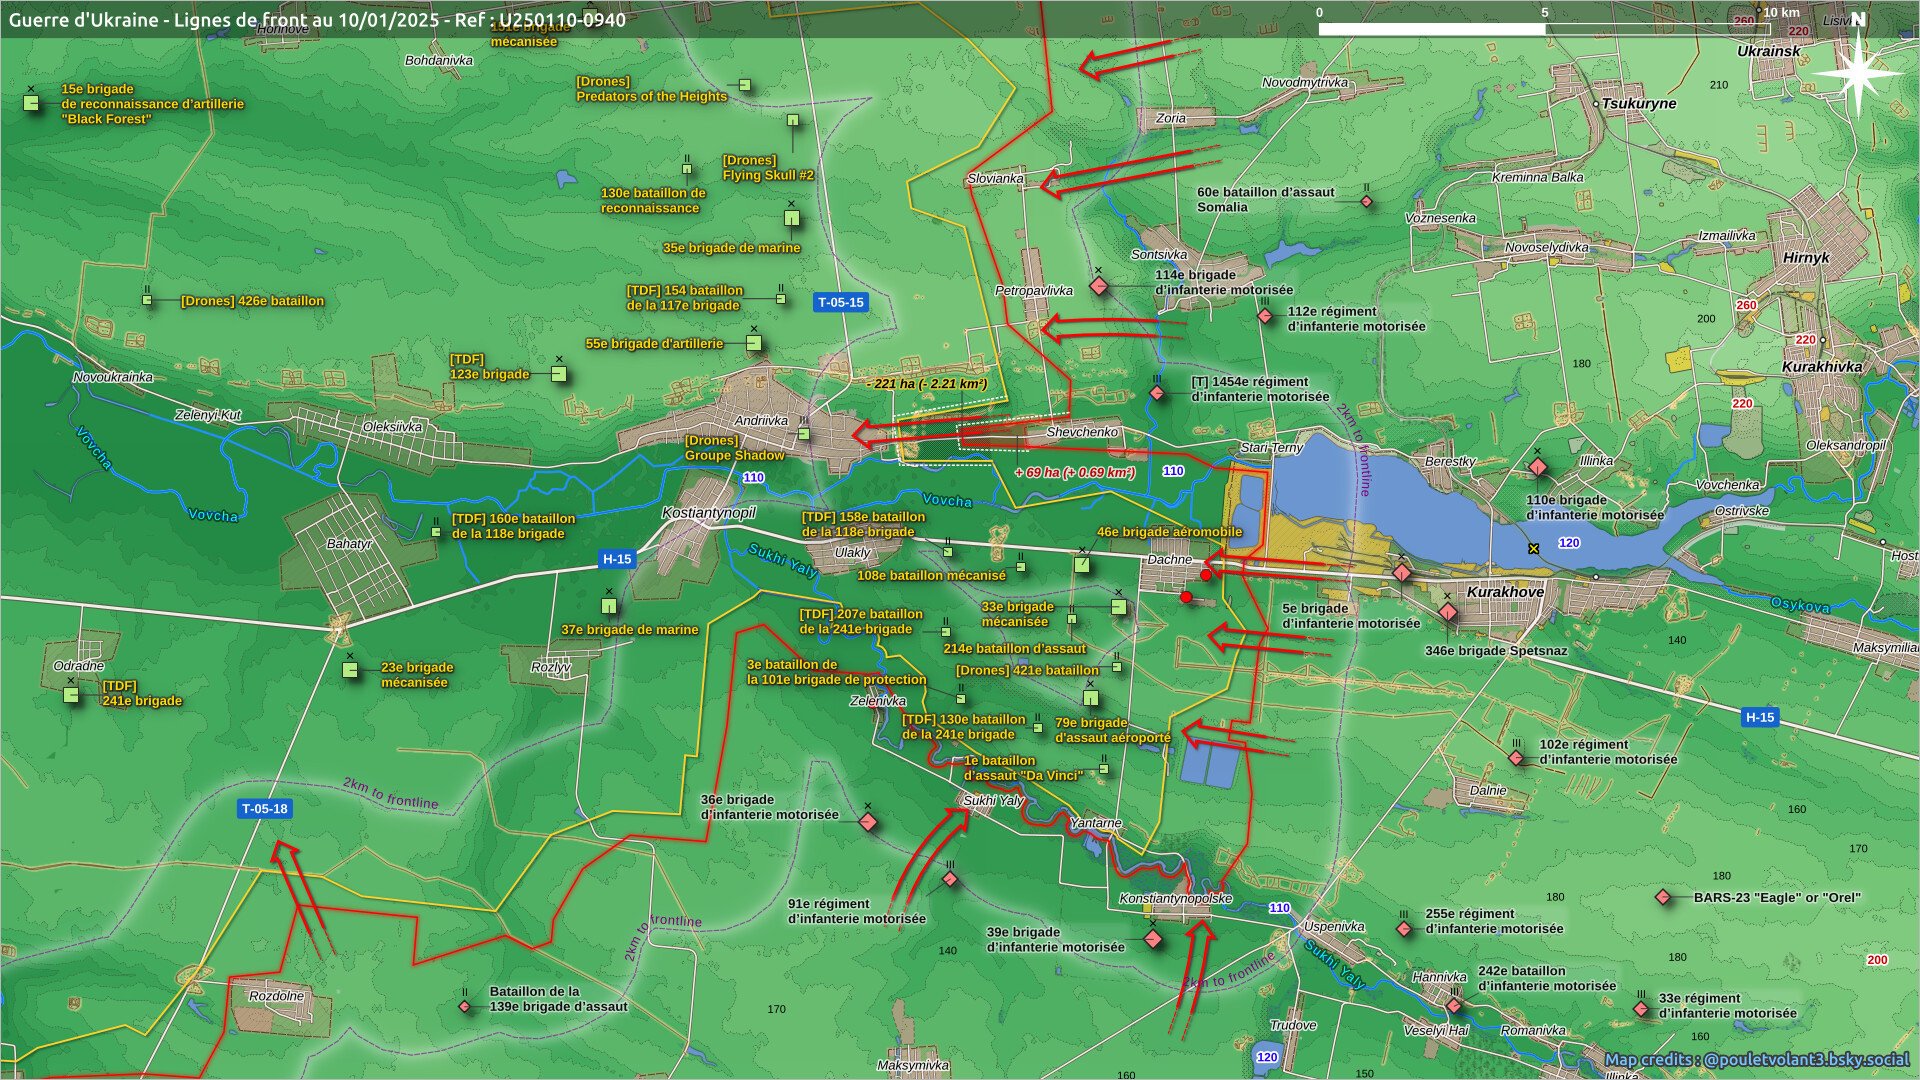Image resolution: width=1920 pixels, height=1080 pixels.
Task: Click the Slovianka village label
Action: pyautogui.click(x=995, y=178)
